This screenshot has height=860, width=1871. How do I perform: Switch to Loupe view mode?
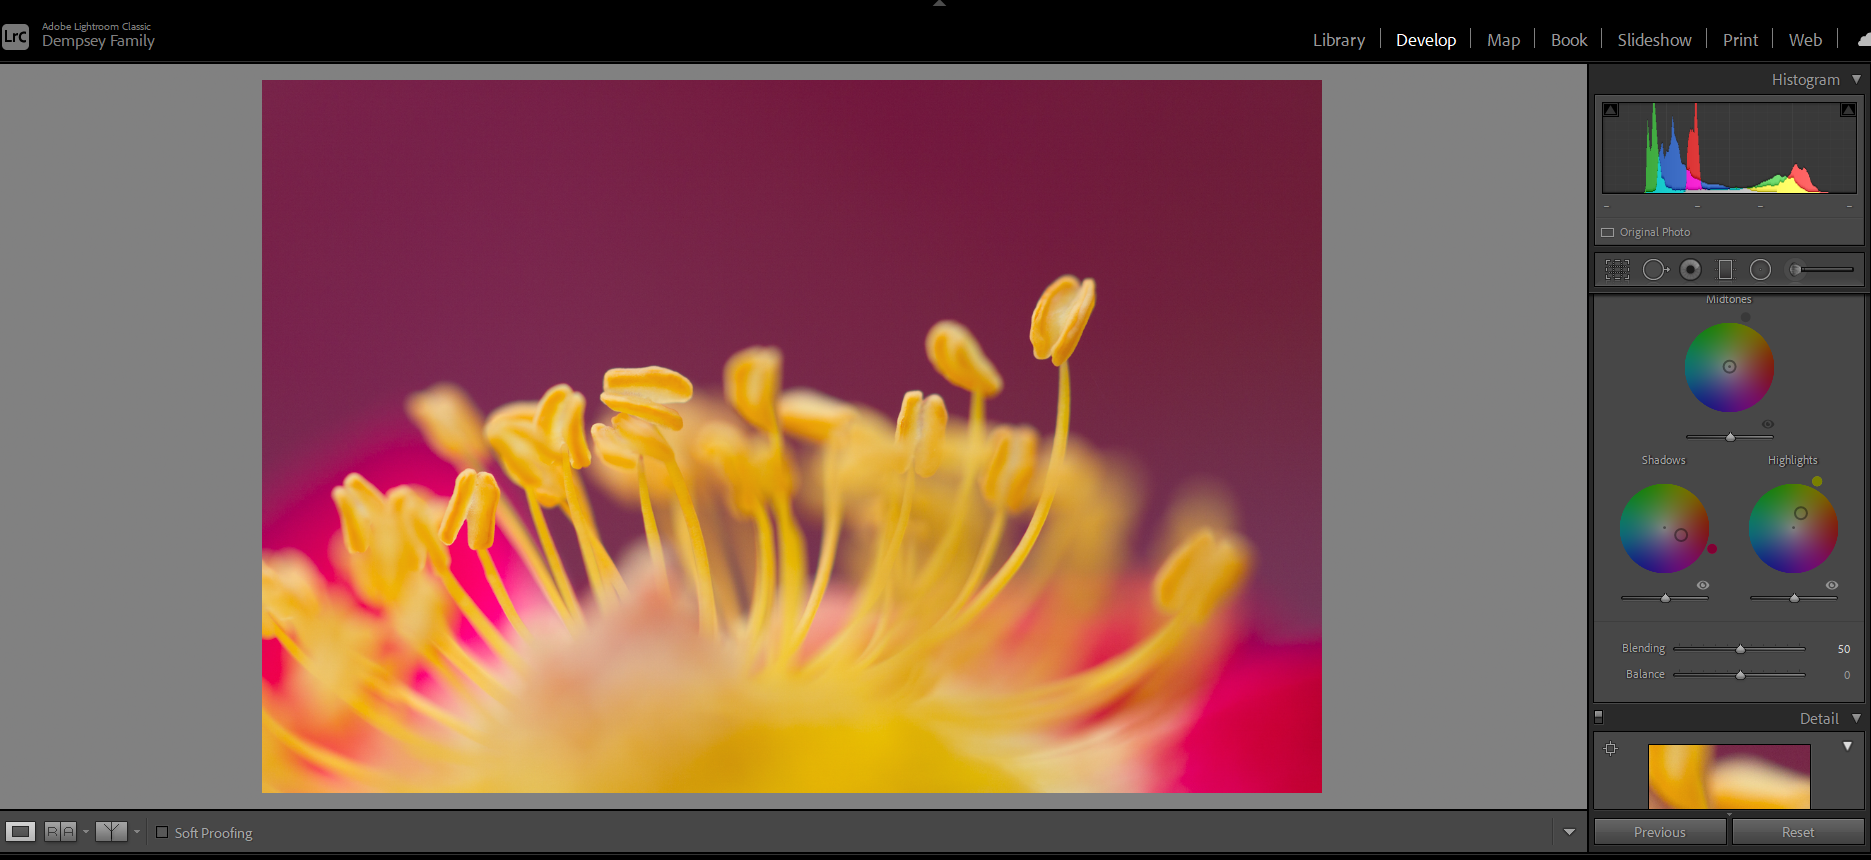(x=20, y=832)
